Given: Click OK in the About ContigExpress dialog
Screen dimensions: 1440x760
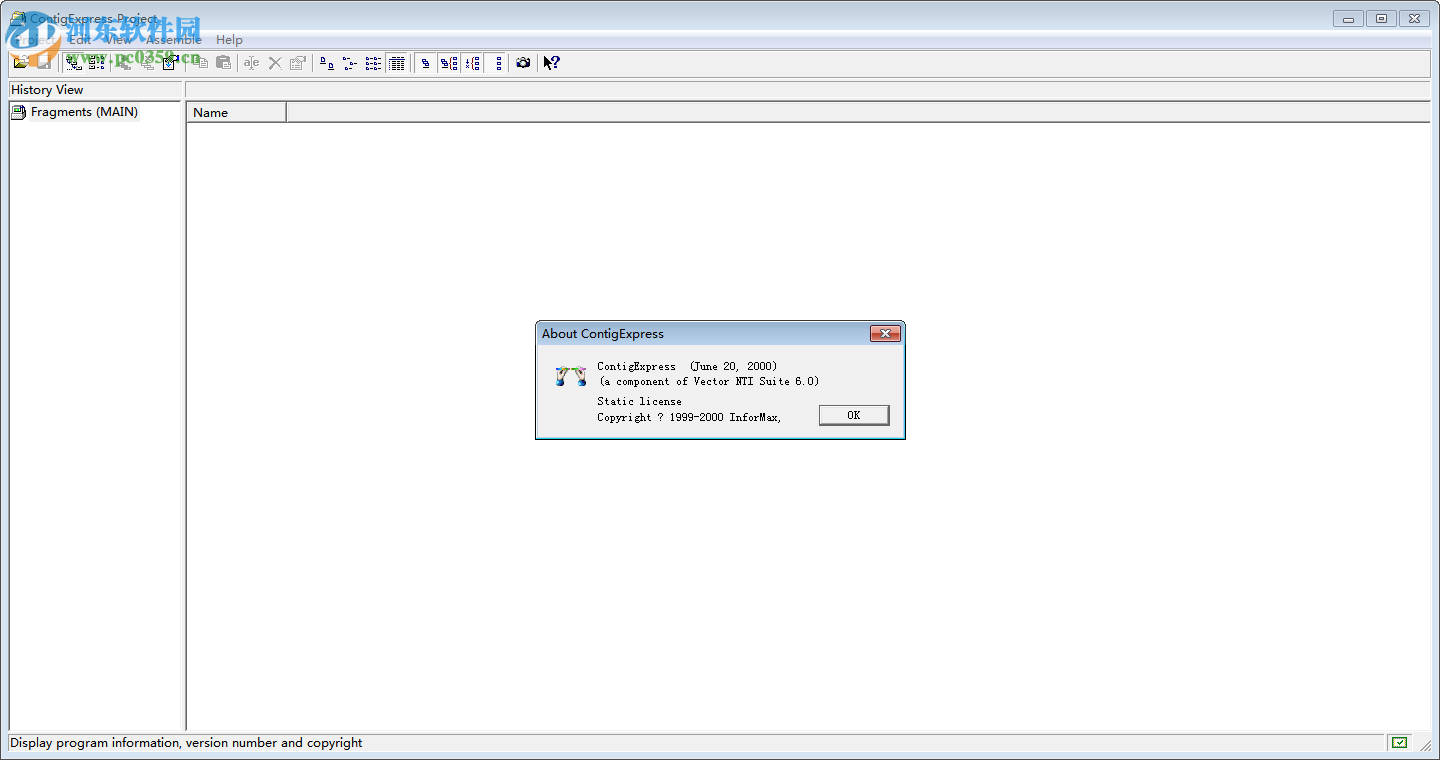Looking at the screenshot, I should point(853,415).
